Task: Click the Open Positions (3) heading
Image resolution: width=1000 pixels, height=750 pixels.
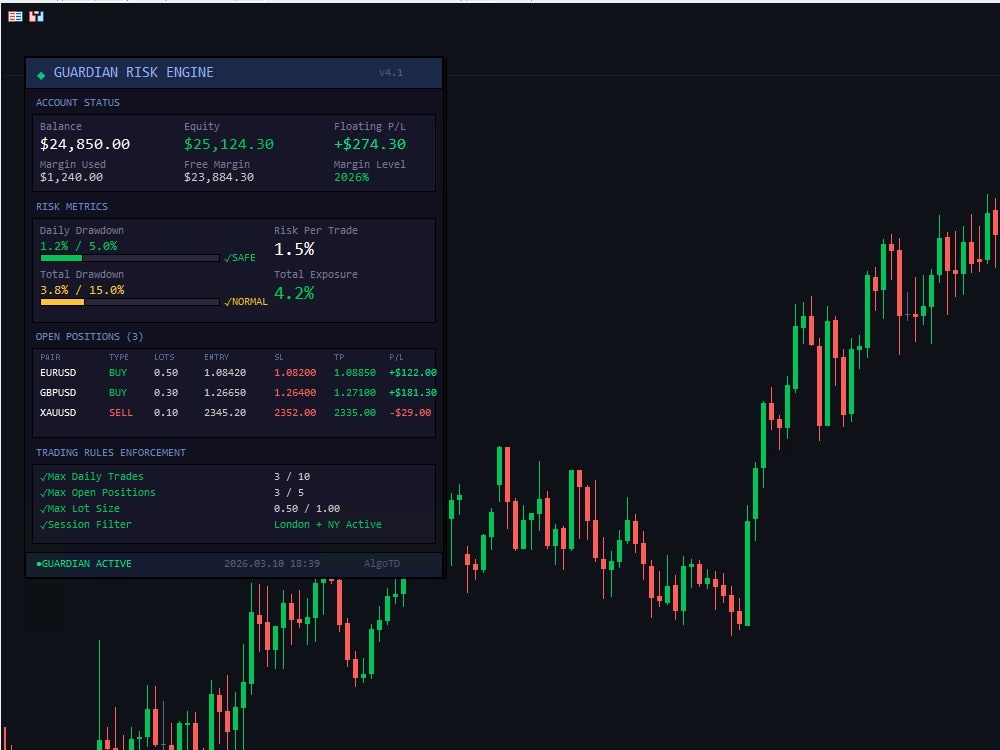Action: (x=89, y=337)
